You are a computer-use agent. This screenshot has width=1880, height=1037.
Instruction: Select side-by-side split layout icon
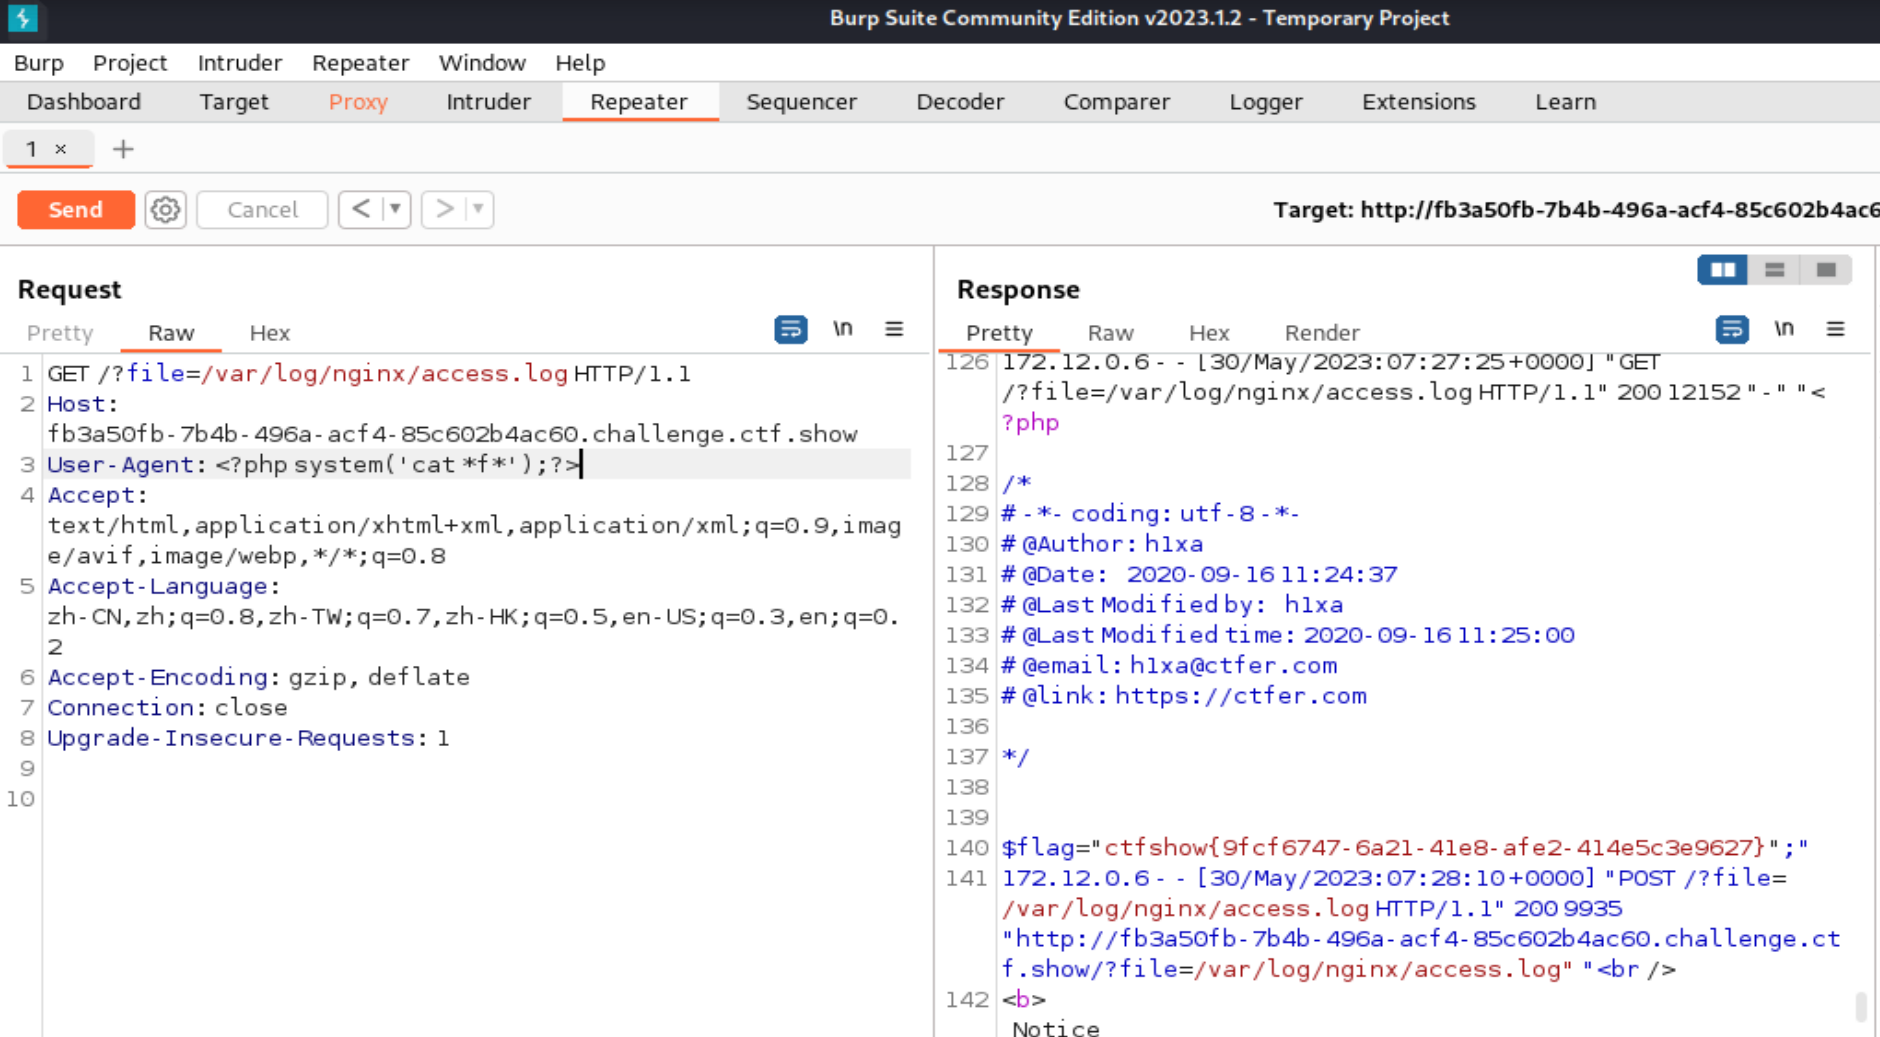1723,270
